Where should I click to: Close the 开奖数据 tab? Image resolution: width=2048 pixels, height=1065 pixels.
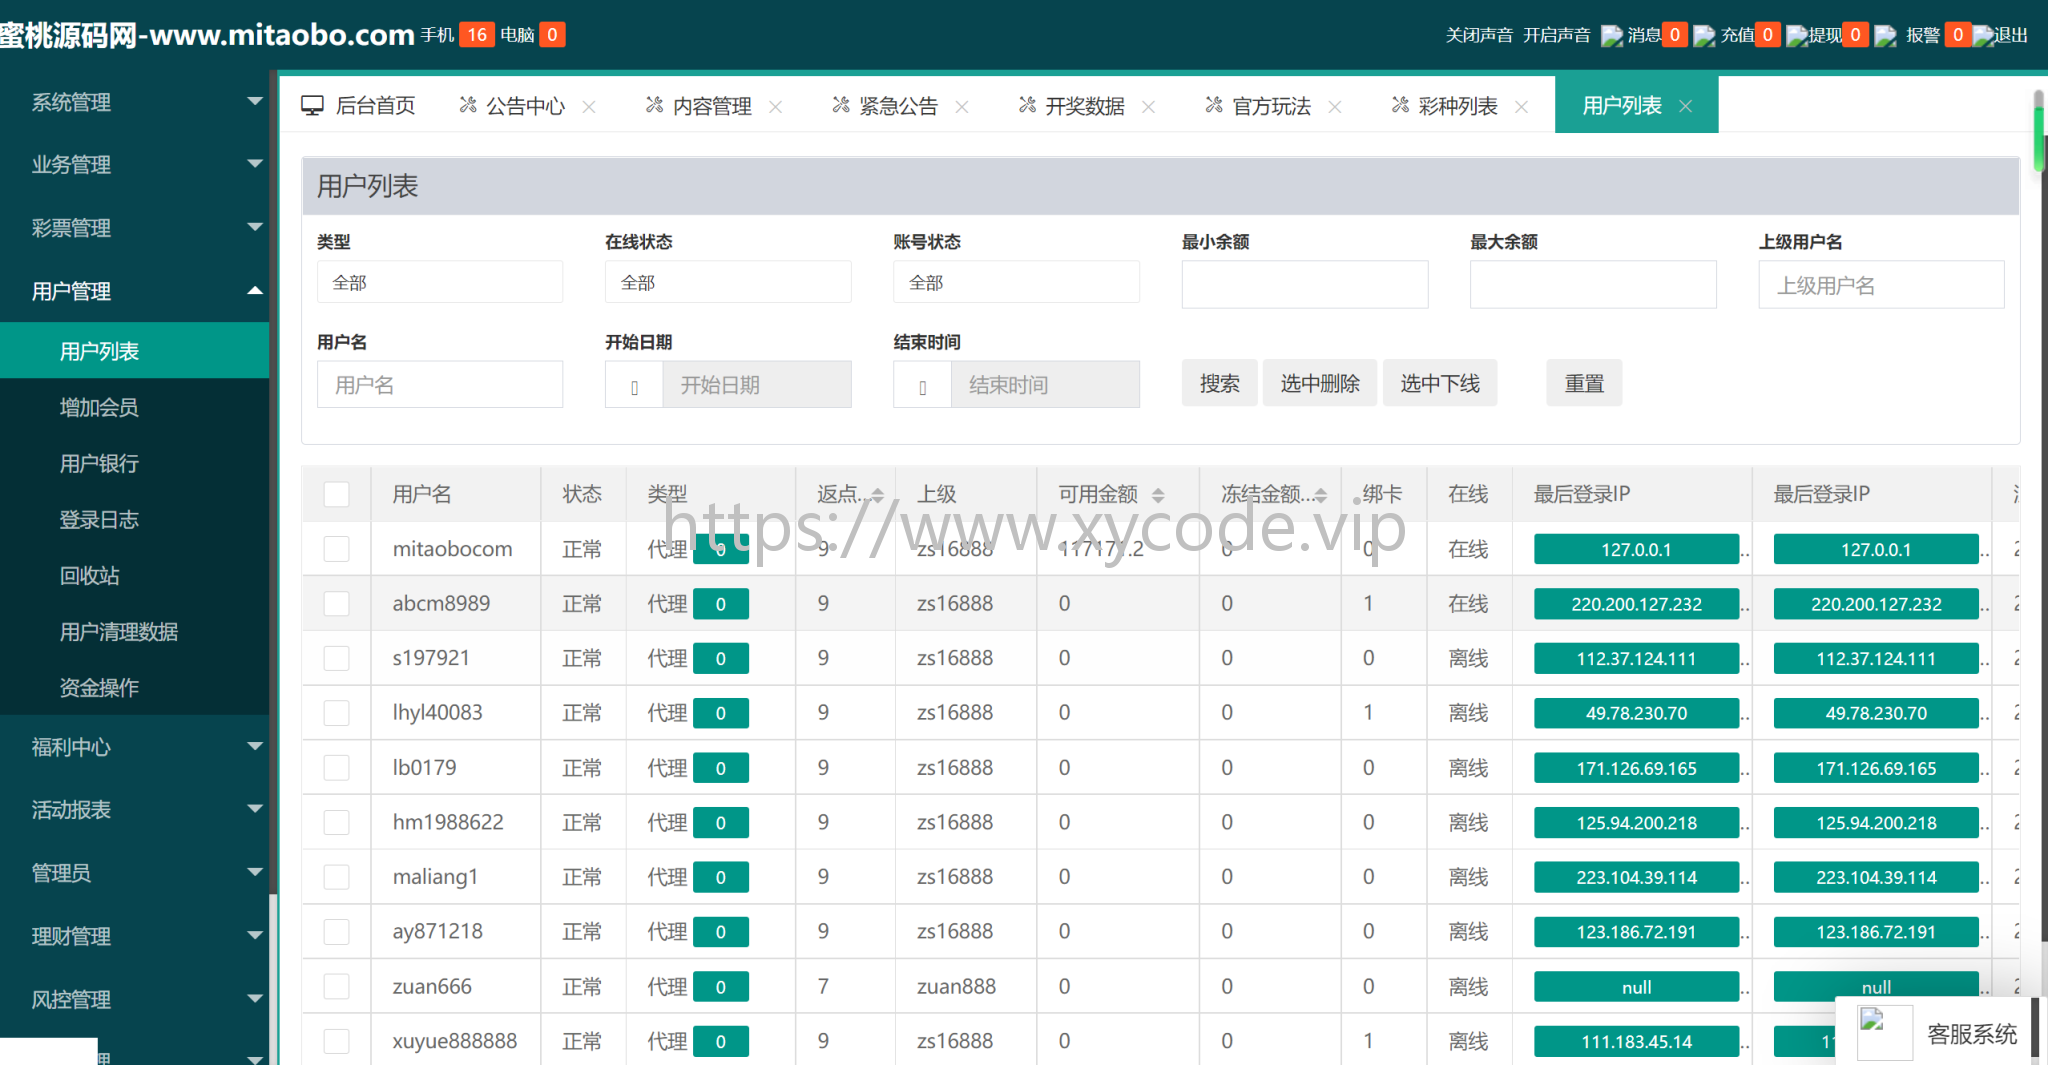point(1148,107)
